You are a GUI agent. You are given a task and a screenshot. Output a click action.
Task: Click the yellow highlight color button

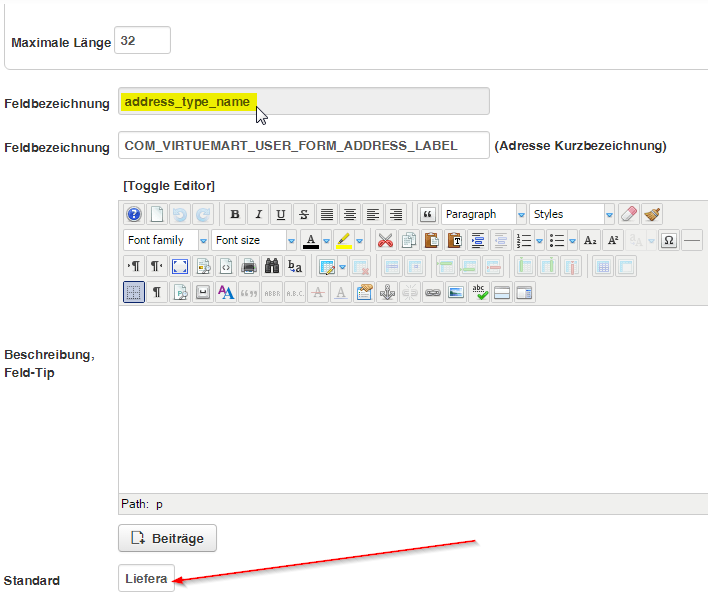point(343,240)
